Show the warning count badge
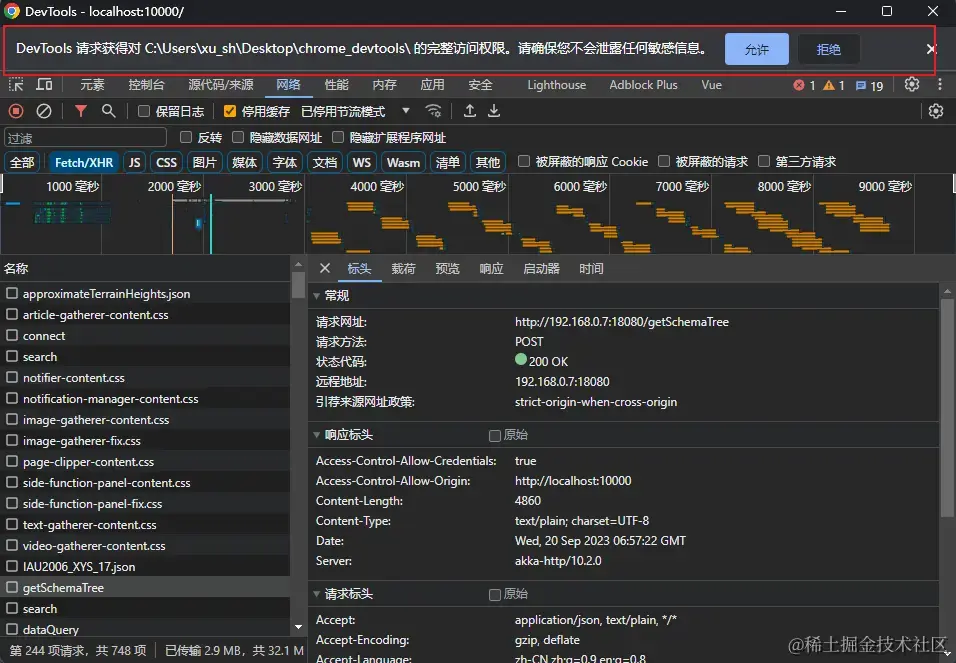This screenshot has width=956, height=663. [x=833, y=85]
